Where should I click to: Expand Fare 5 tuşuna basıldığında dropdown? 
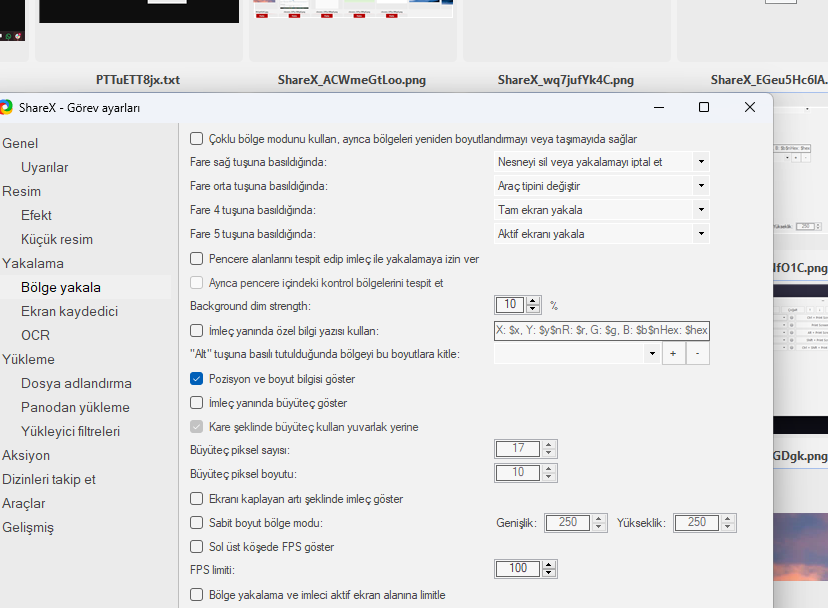tap(700, 234)
